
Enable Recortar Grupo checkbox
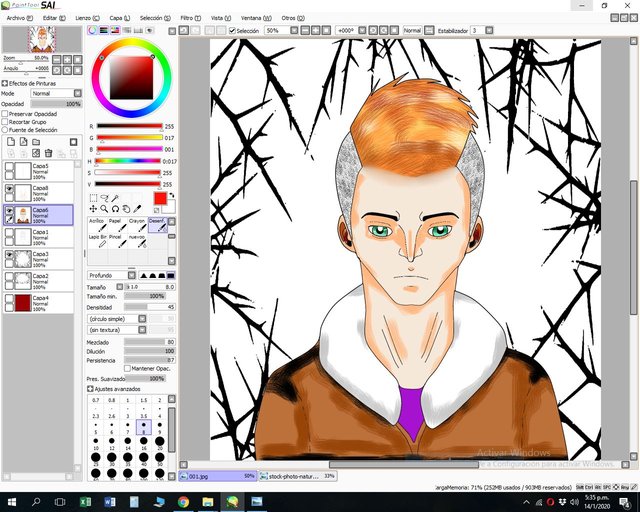[x=5, y=122]
